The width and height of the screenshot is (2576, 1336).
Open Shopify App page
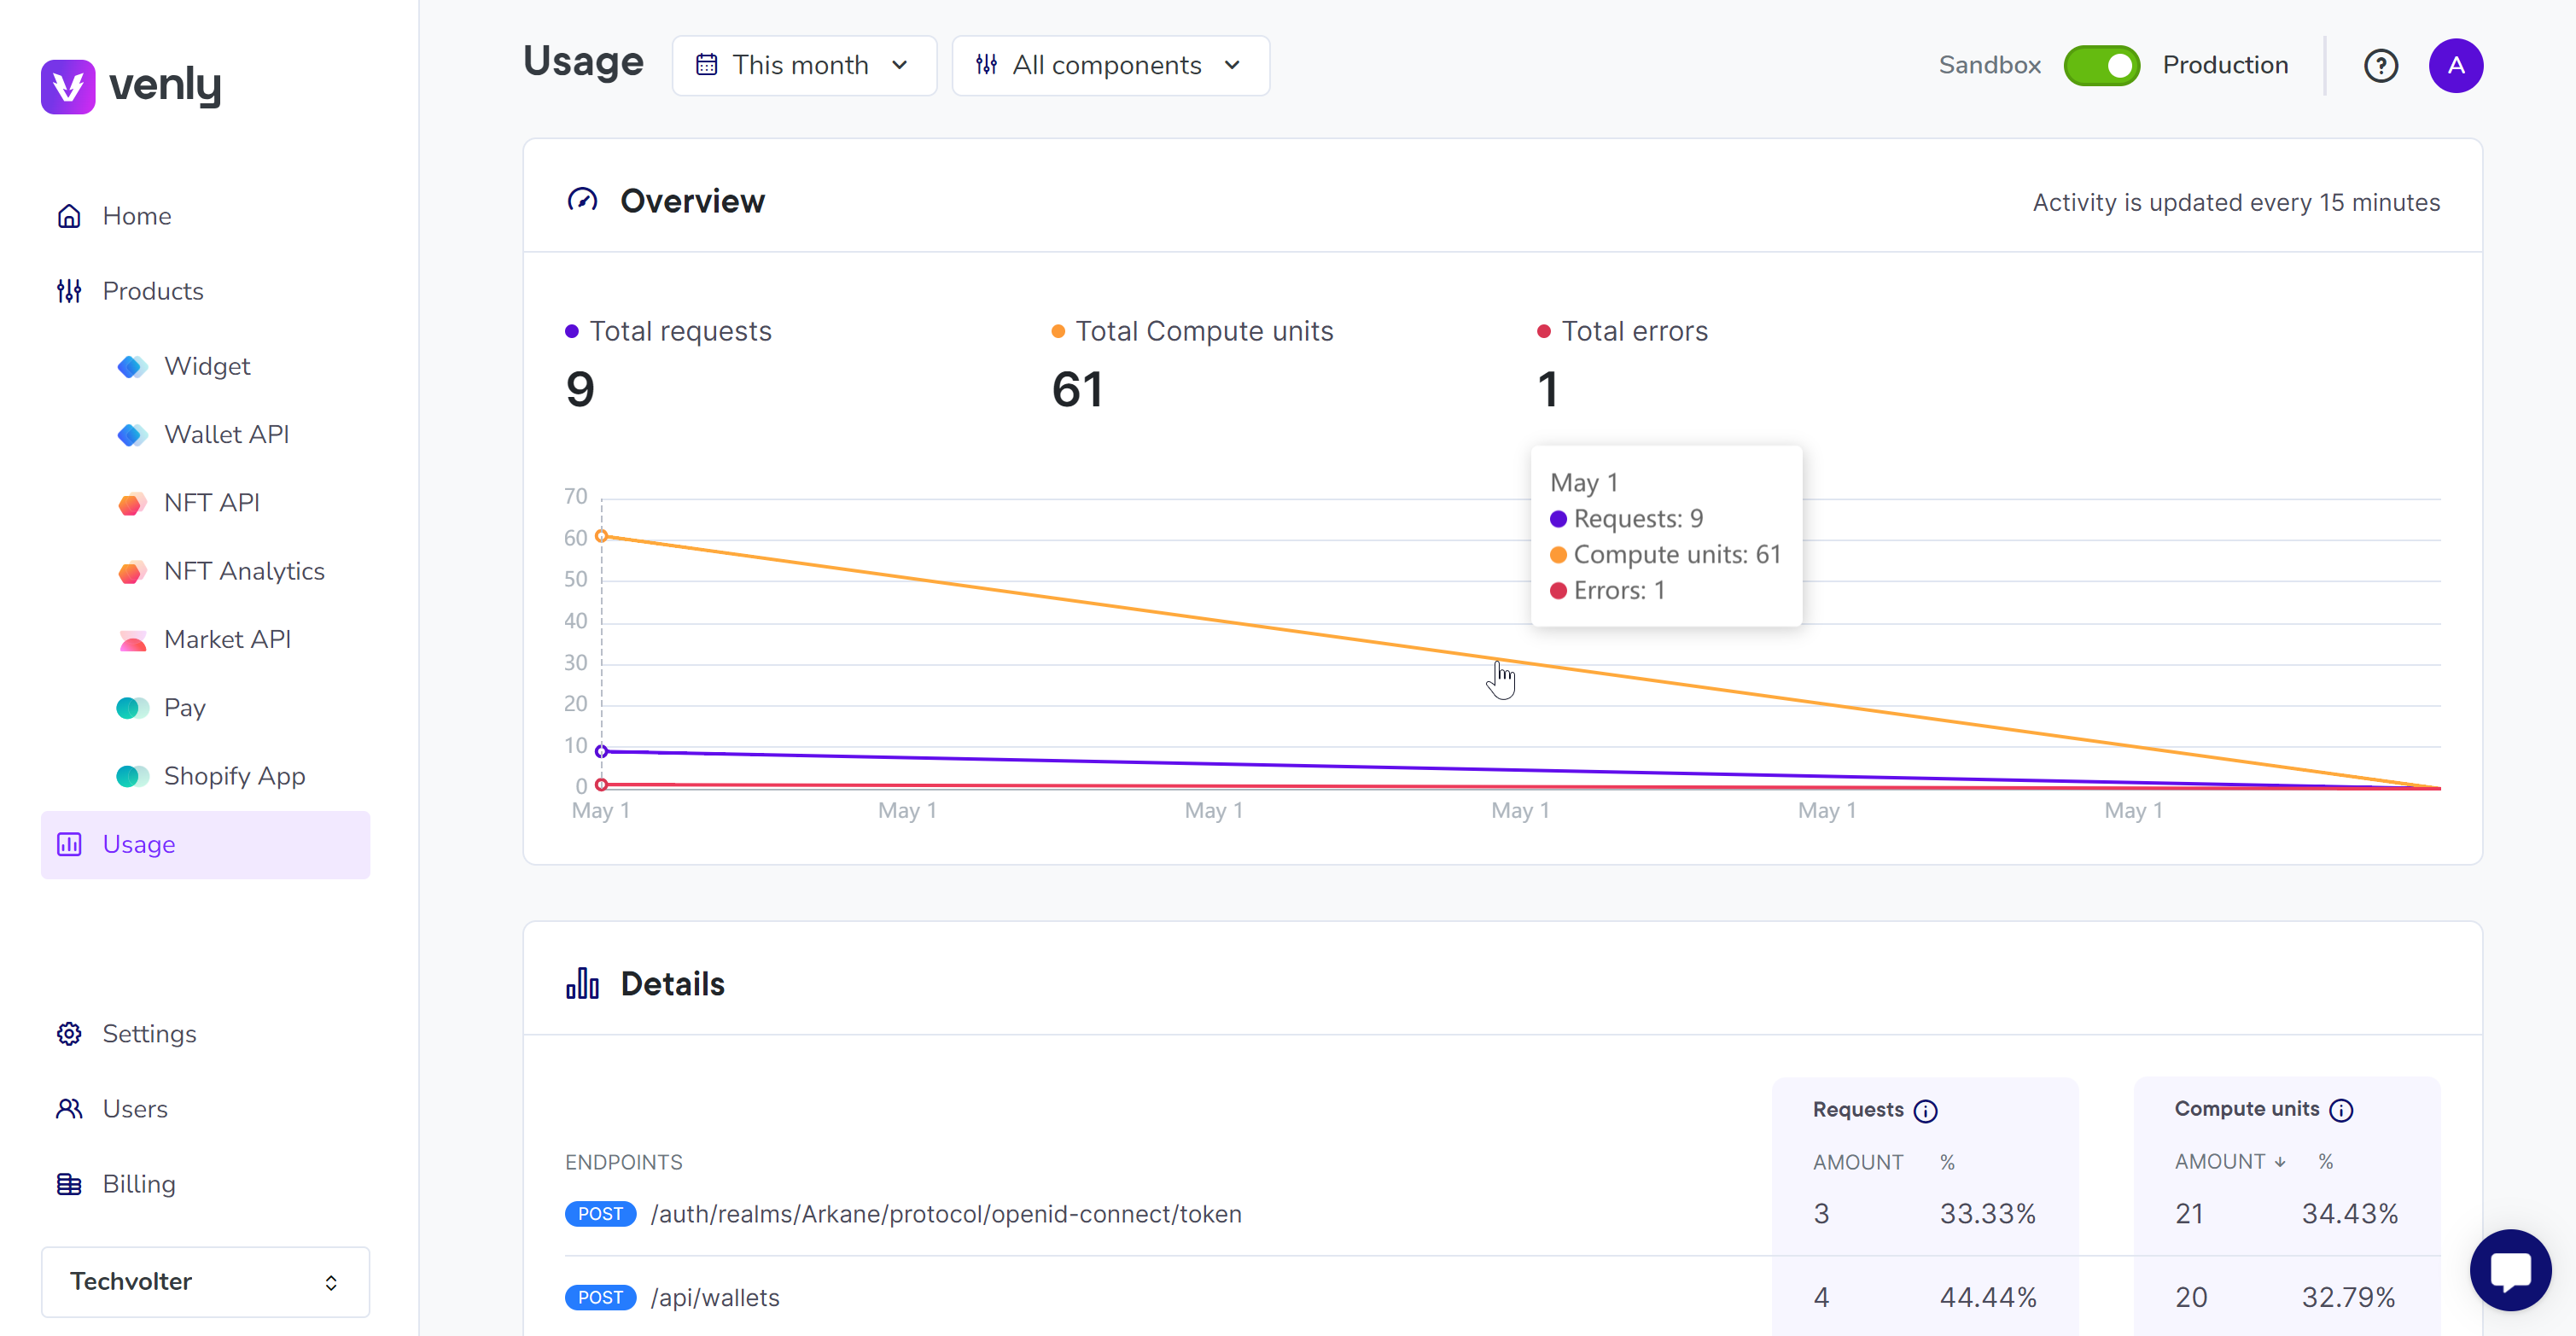pos(234,776)
